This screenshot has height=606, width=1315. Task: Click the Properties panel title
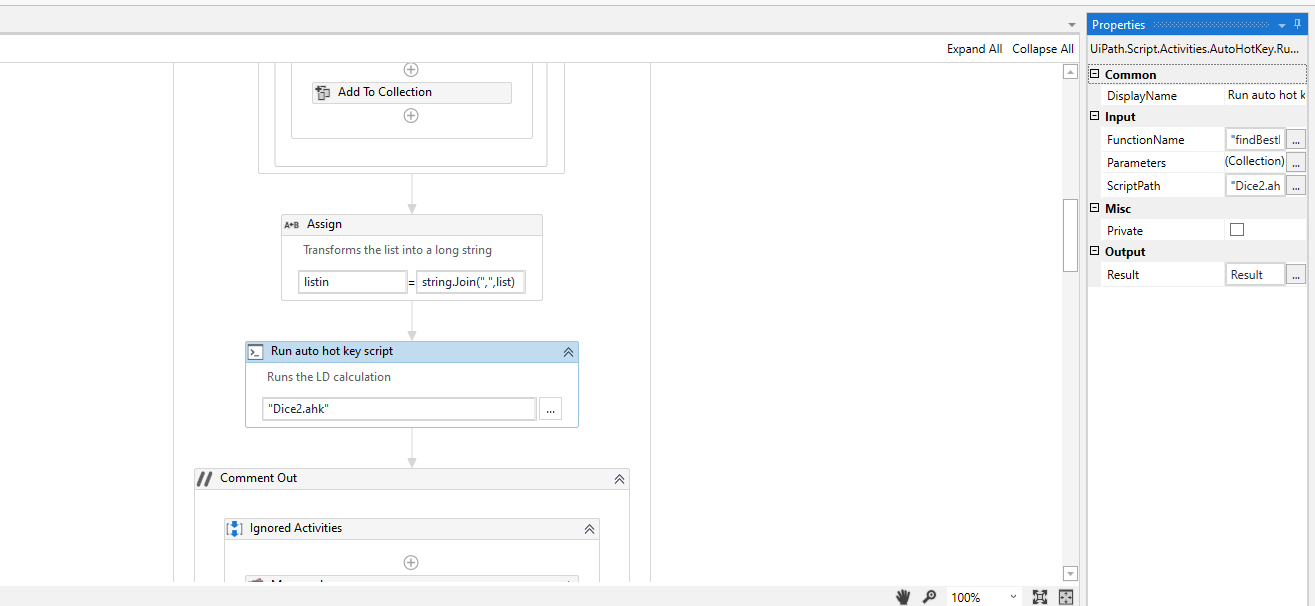tap(1118, 25)
